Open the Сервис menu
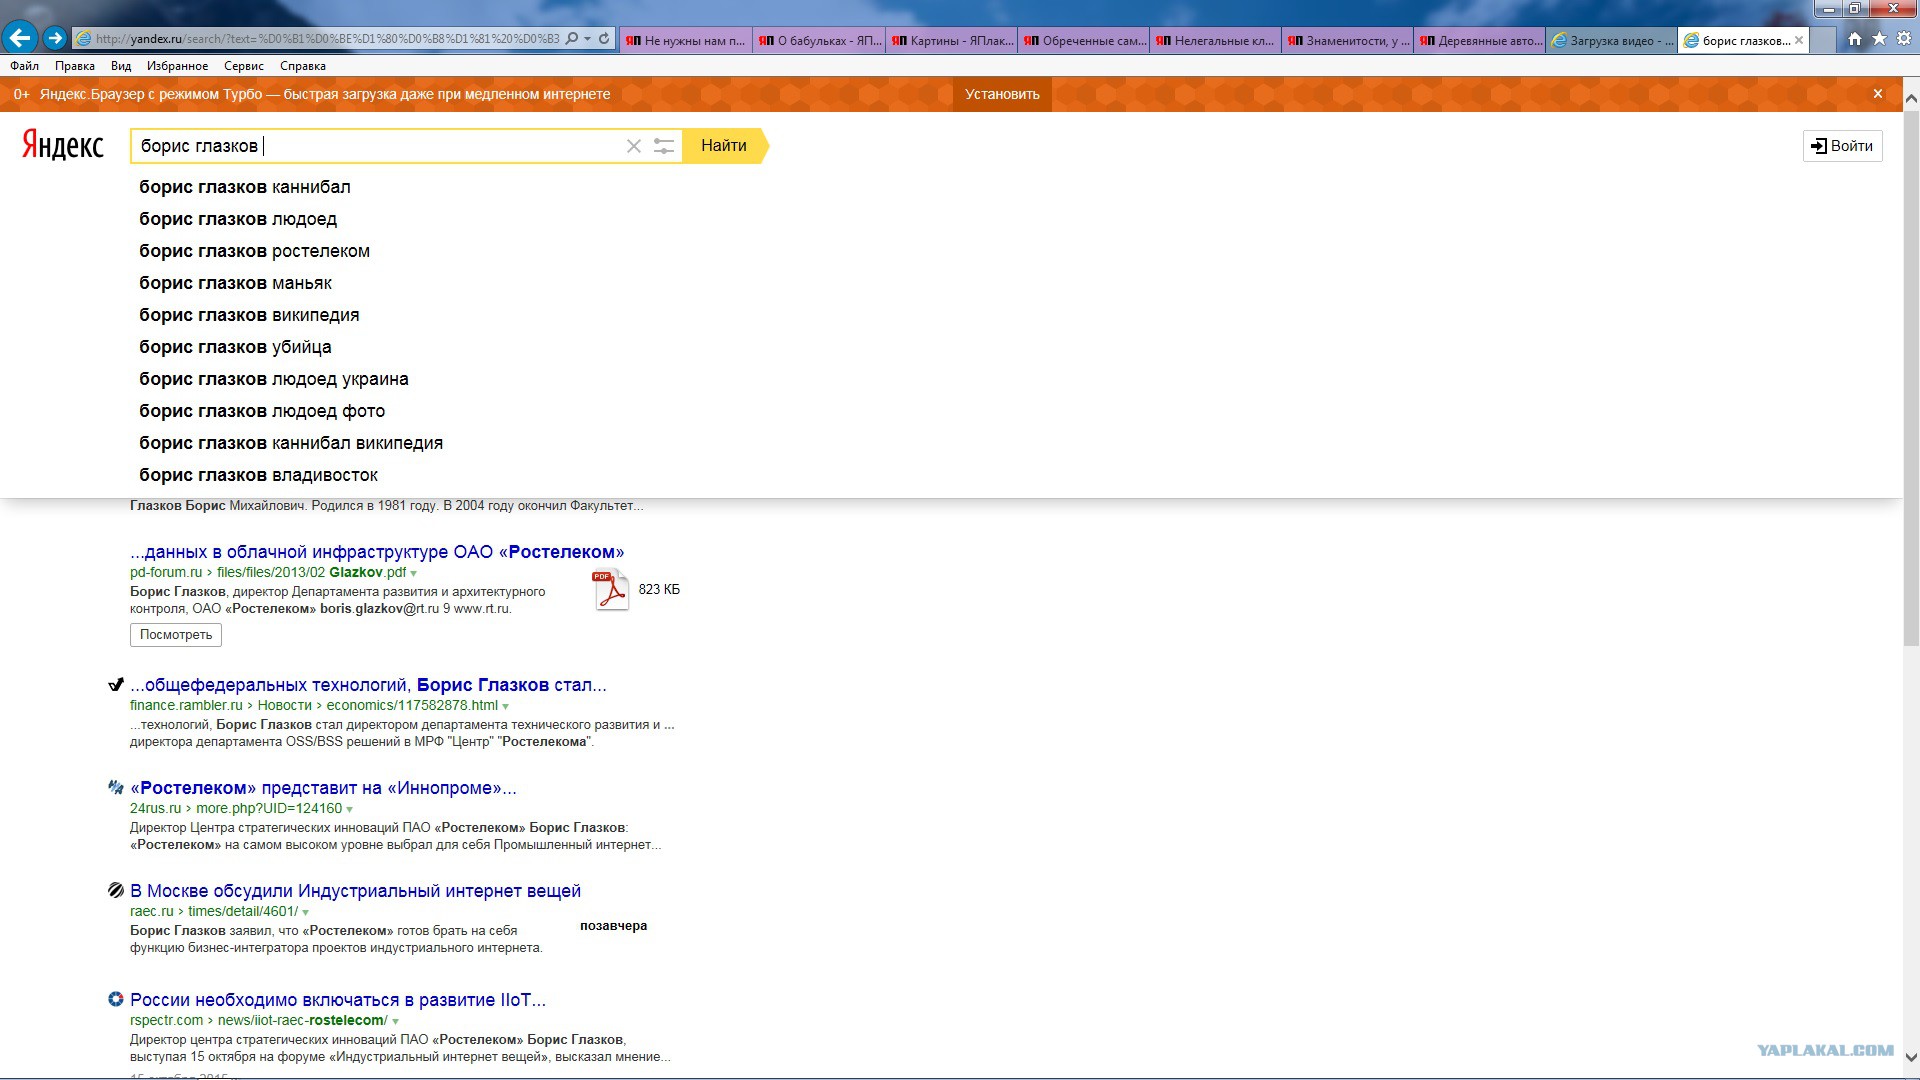The image size is (1920, 1080). coord(244,66)
